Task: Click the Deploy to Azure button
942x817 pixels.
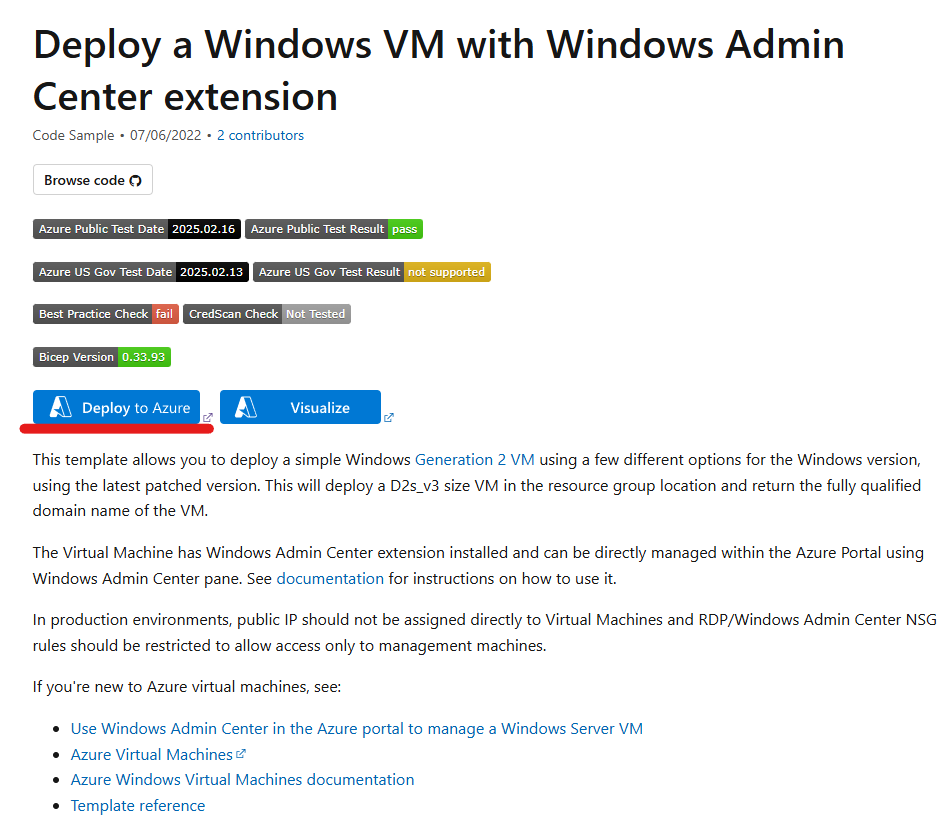Action: pyautogui.click(x=117, y=407)
